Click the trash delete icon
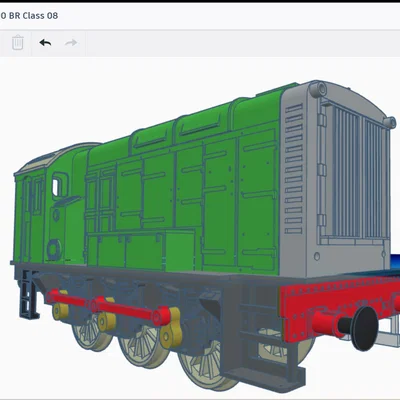Viewport: 400px width, 400px height. click(x=18, y=43)
